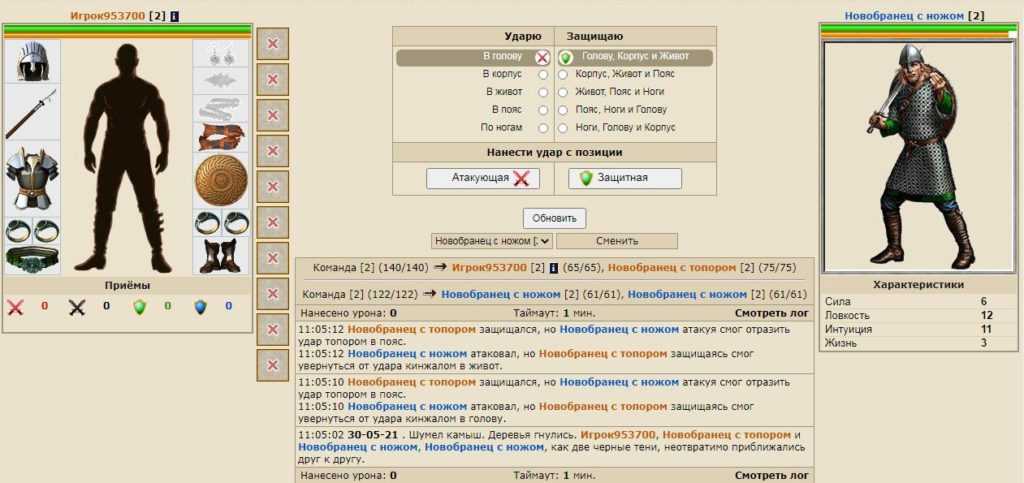Viewport: 1024px width, 483px height.
Task: Choose defense 'Пояс, Ноги и Голову'
Action: click(x=563, y=110)
